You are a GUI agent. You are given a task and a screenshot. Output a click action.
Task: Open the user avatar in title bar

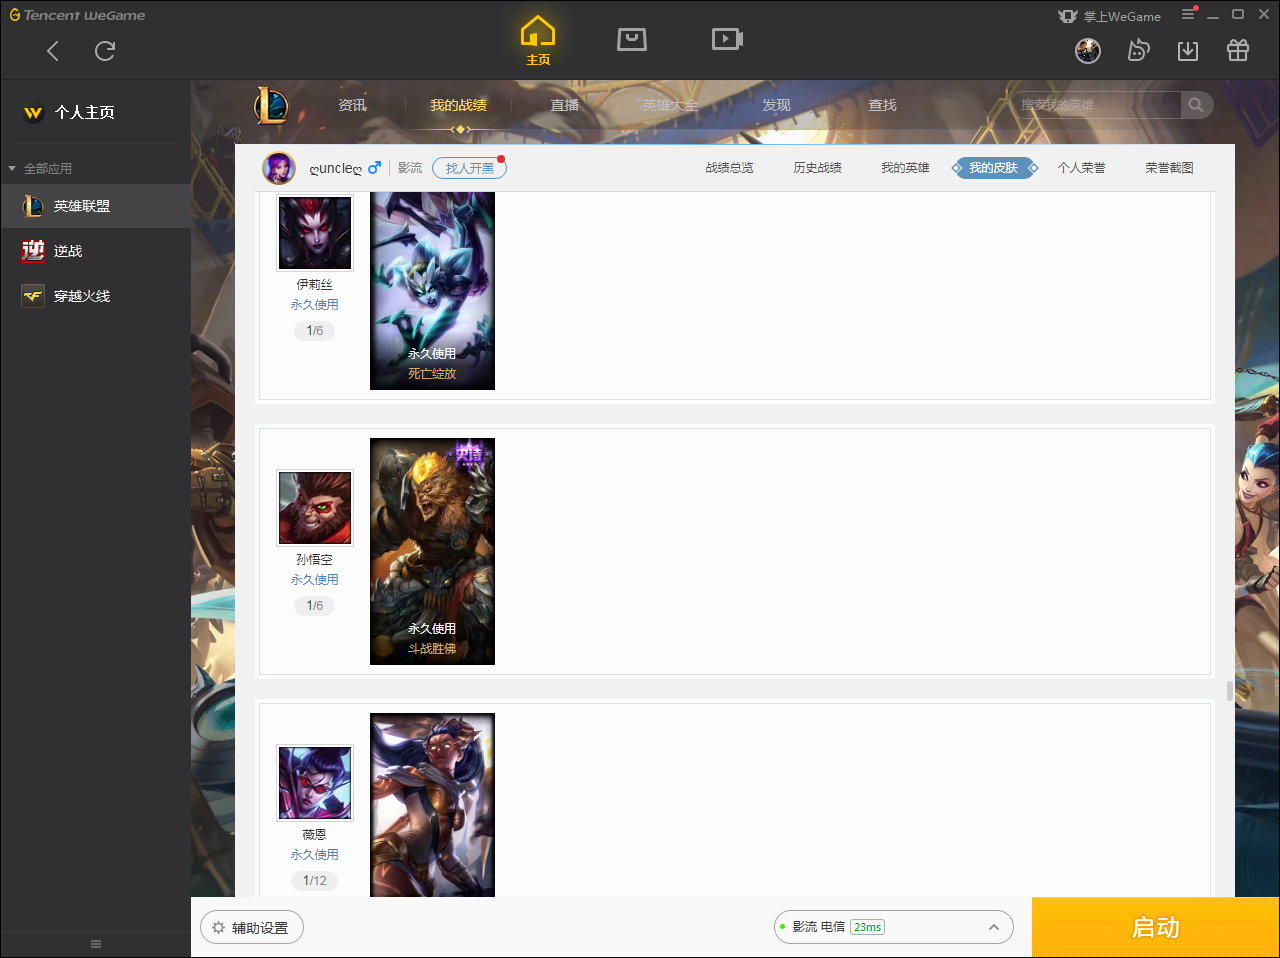tap(1088, 51)
